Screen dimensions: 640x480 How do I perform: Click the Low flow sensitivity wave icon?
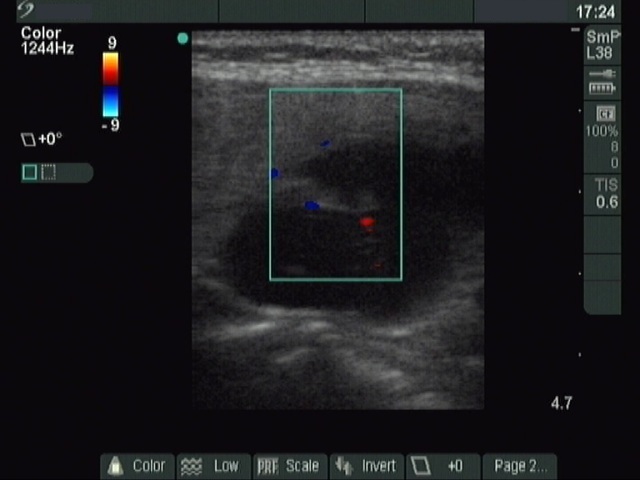coord(190,466)
